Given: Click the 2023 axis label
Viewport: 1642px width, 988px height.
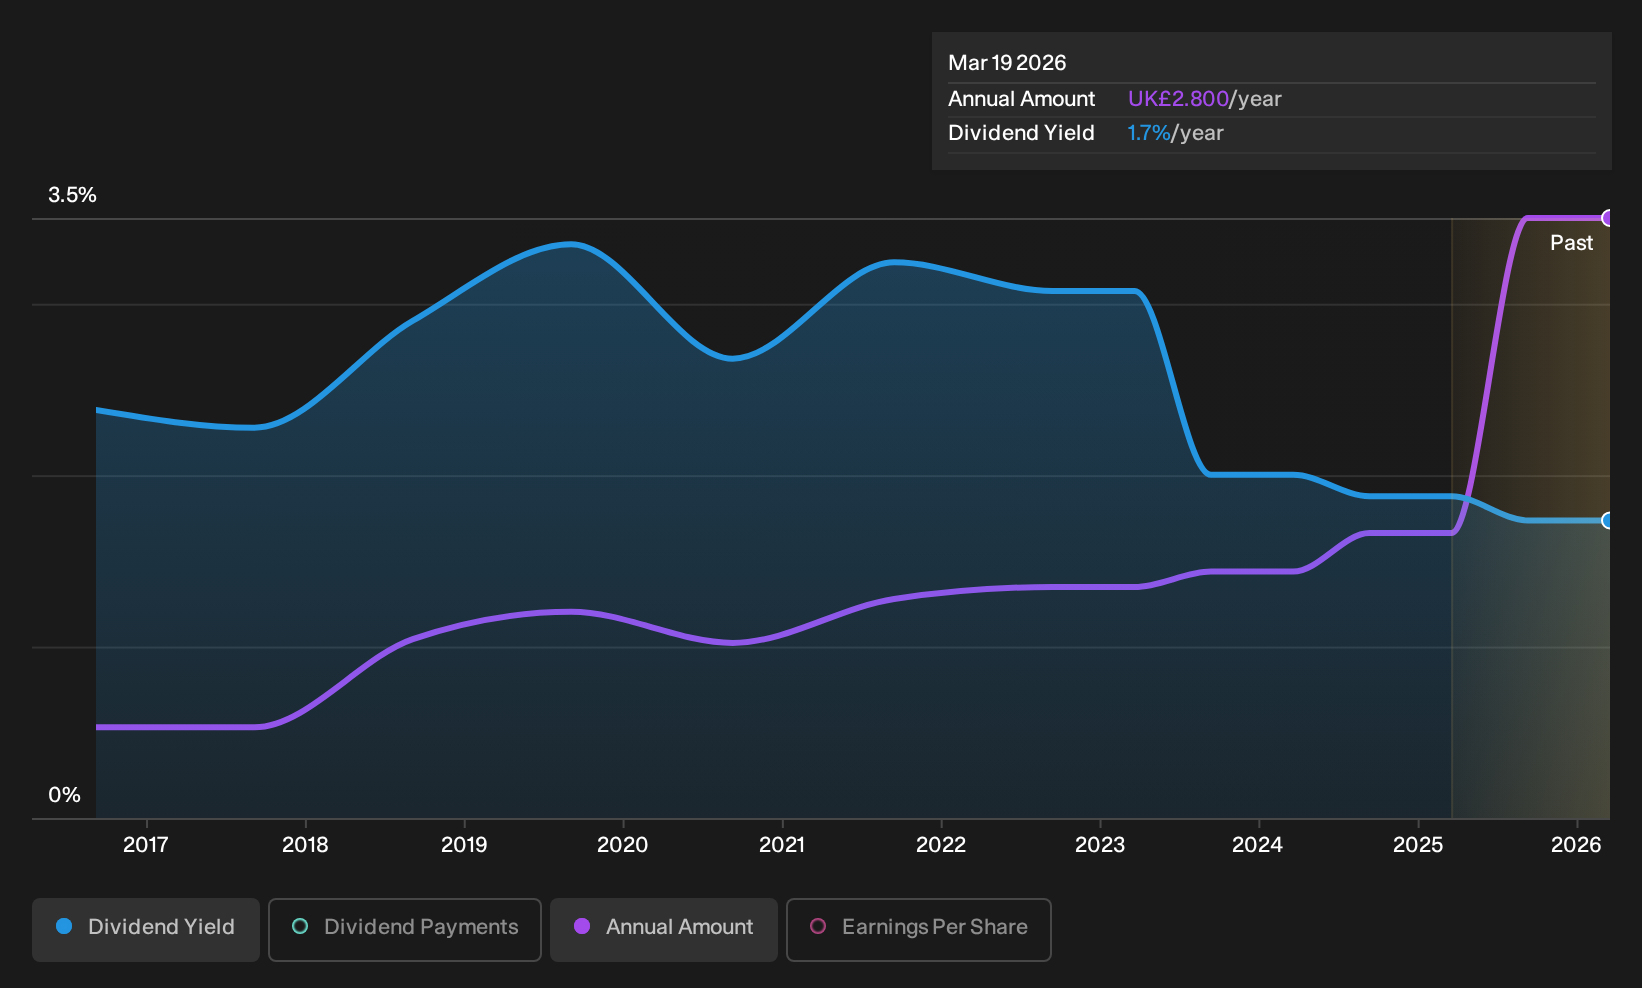Looking at the screenshot, I should [x=1100, y=845].
